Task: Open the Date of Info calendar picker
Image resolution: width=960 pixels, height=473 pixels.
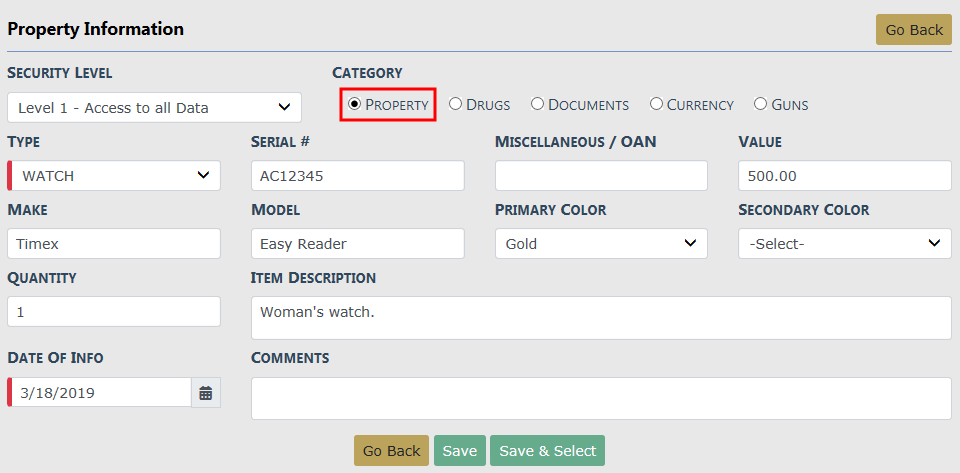Action: (x=205, y=393)
